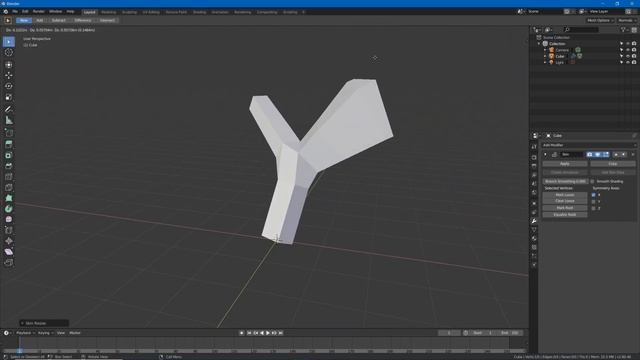Screen dimensions: 640x360
Task: Select the Inset Faces tool
Action: (9, 156)
